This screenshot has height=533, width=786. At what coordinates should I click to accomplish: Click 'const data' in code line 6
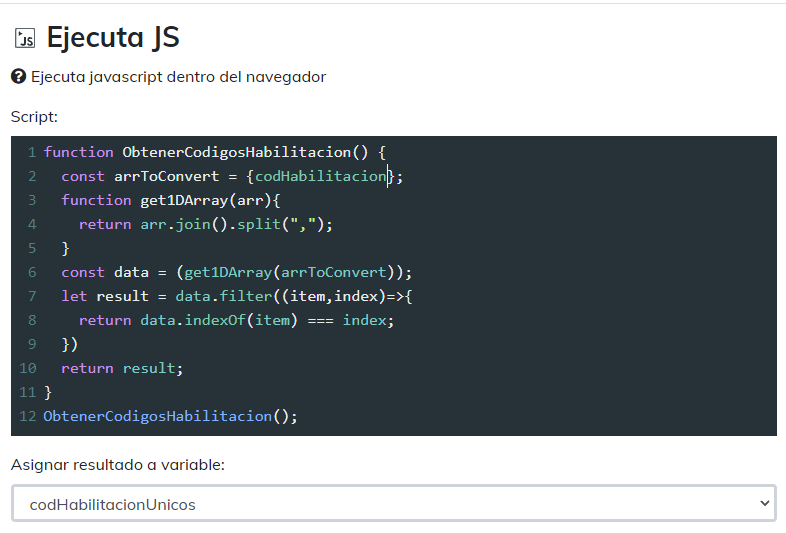pos(105,272)
